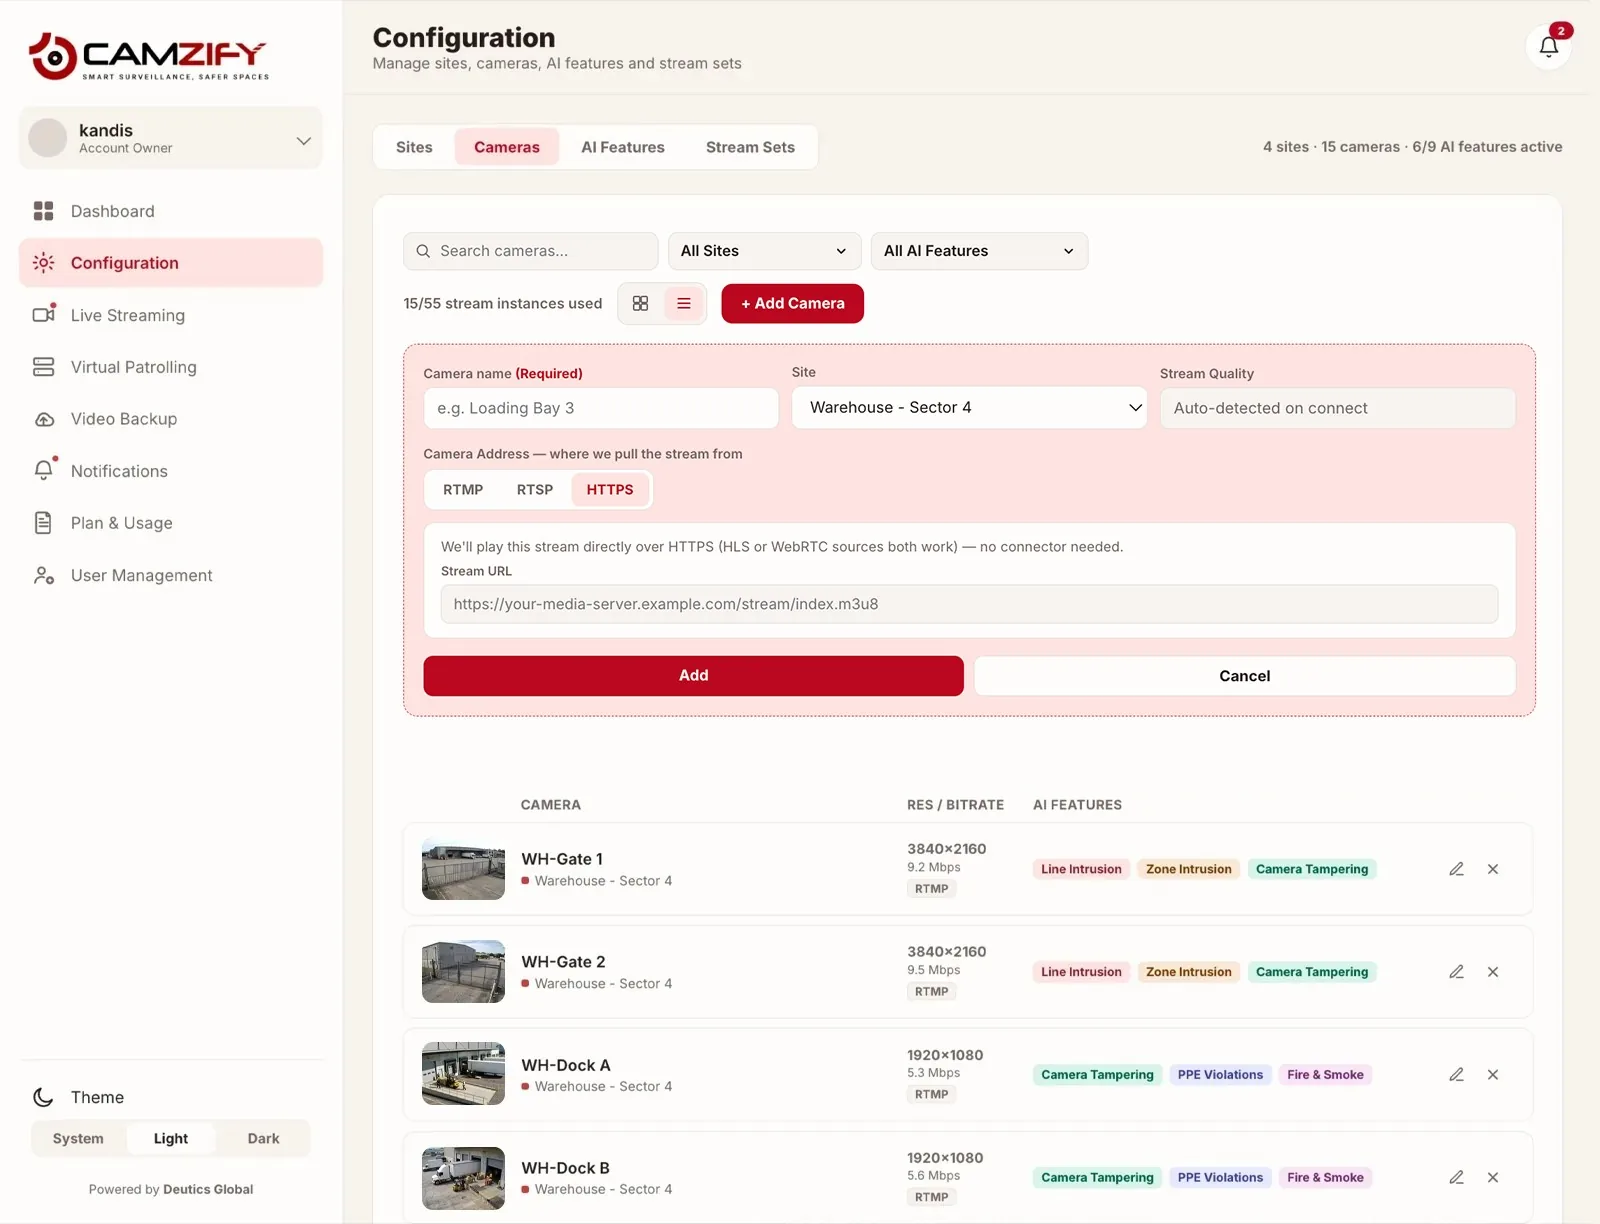Viewport: 1600px width, 1224px height.
Task: Edit the WH-Gate 2 camera
Action: [1456, 972]
